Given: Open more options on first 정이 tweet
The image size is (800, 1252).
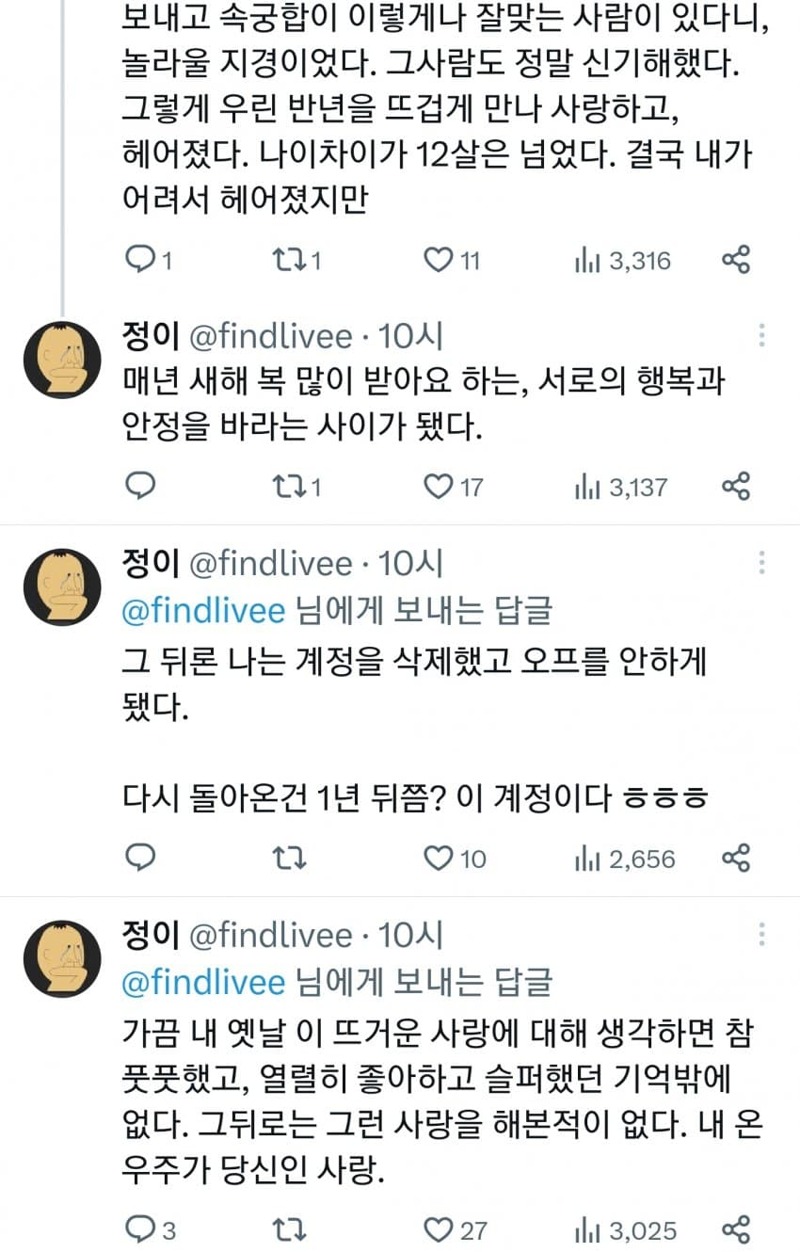Looking at the screenshot, I should click(763, 335).
